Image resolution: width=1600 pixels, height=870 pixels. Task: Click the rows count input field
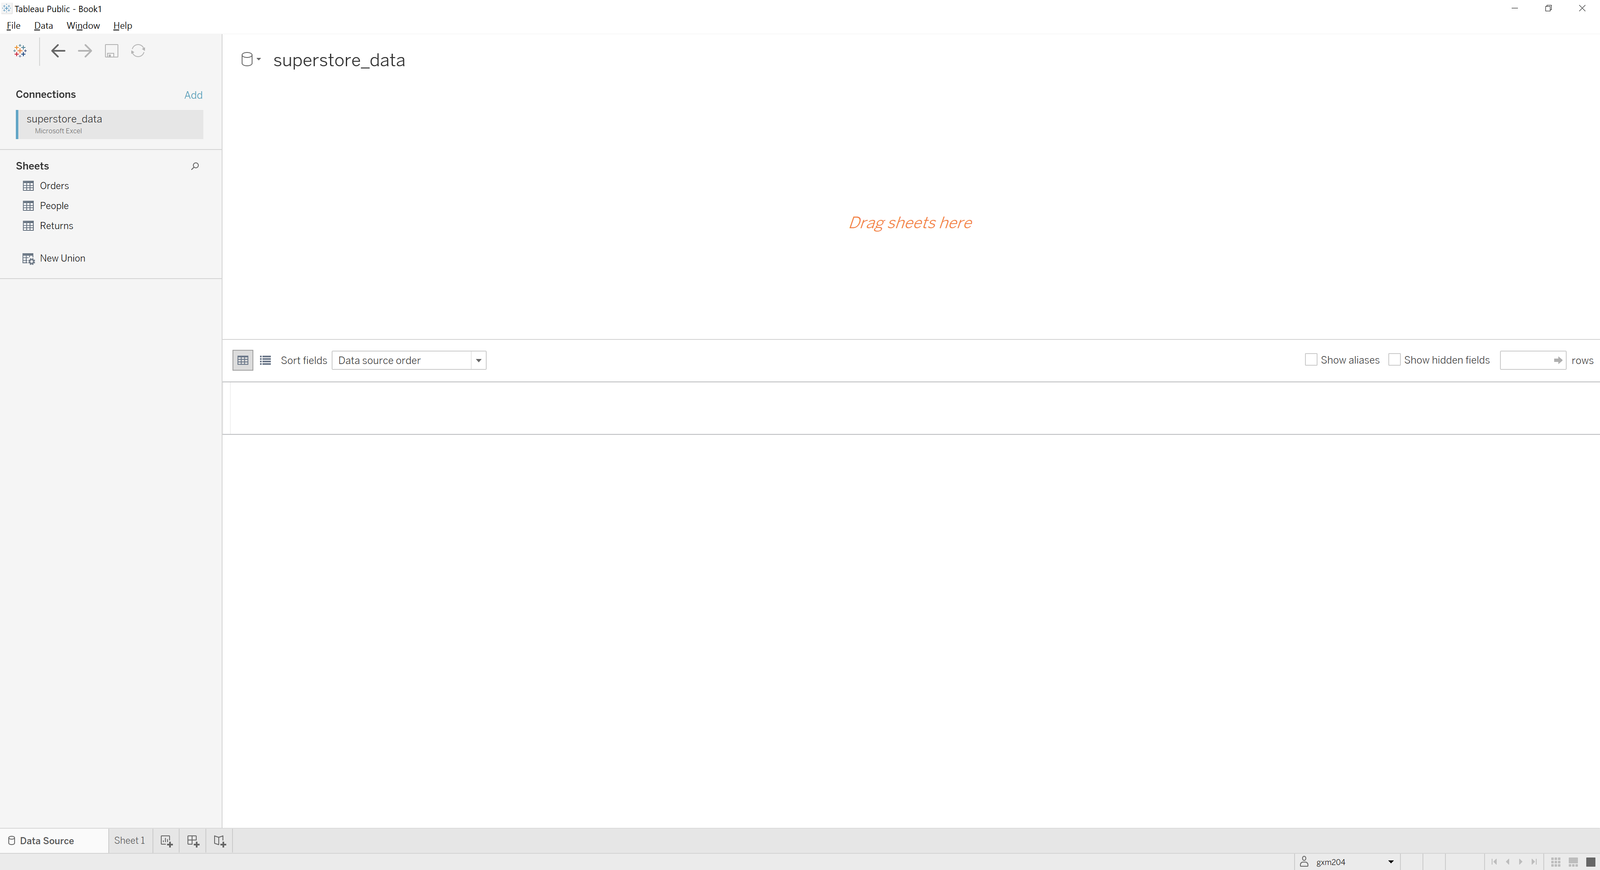(x=1525, y=360)
